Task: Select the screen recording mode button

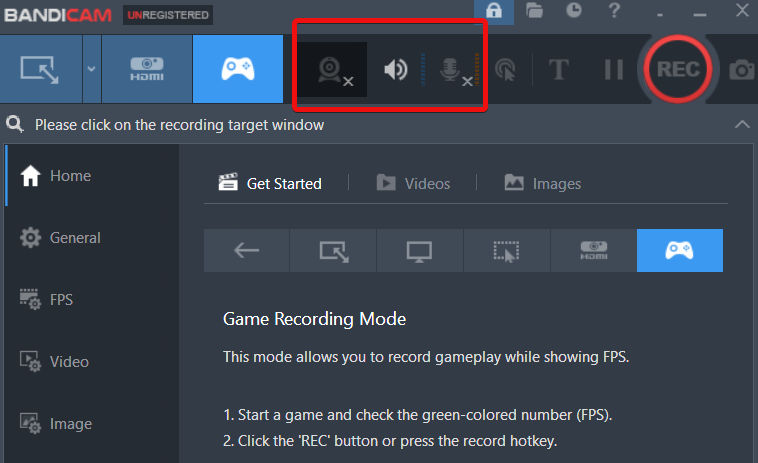Action: pyautogui.click(x=41, y=69)
